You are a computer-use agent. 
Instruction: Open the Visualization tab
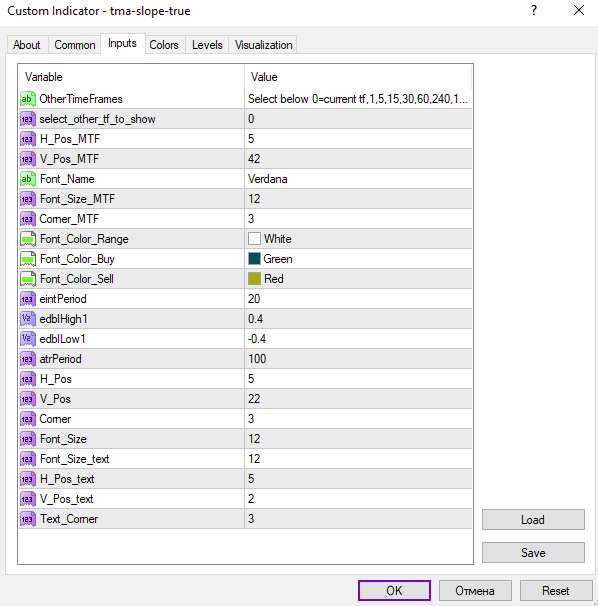click(x=263, y=45)
